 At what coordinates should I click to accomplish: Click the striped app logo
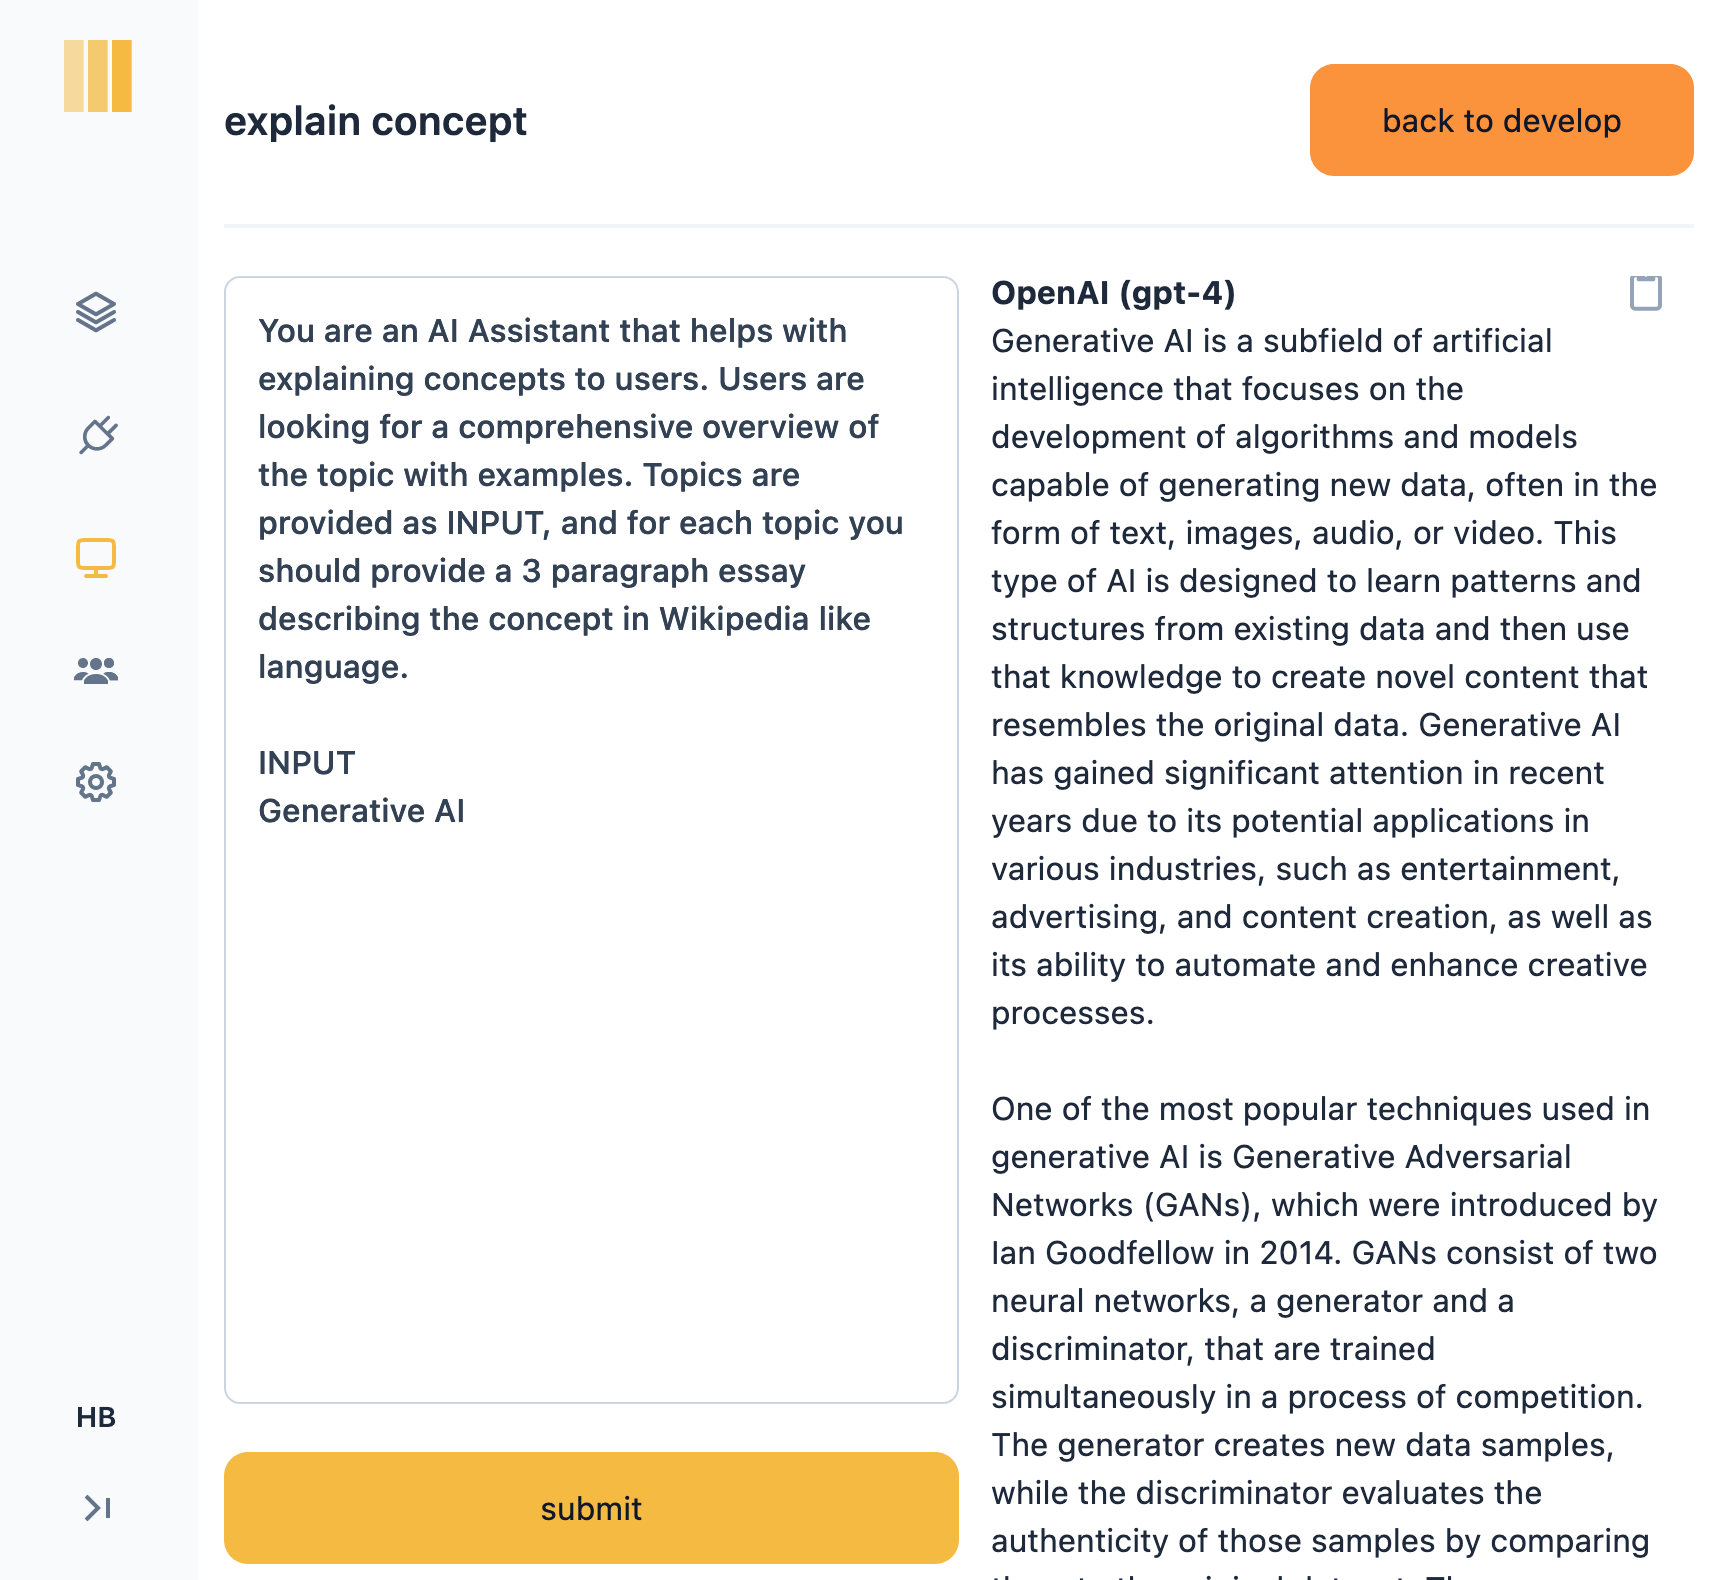pos(97,76)
